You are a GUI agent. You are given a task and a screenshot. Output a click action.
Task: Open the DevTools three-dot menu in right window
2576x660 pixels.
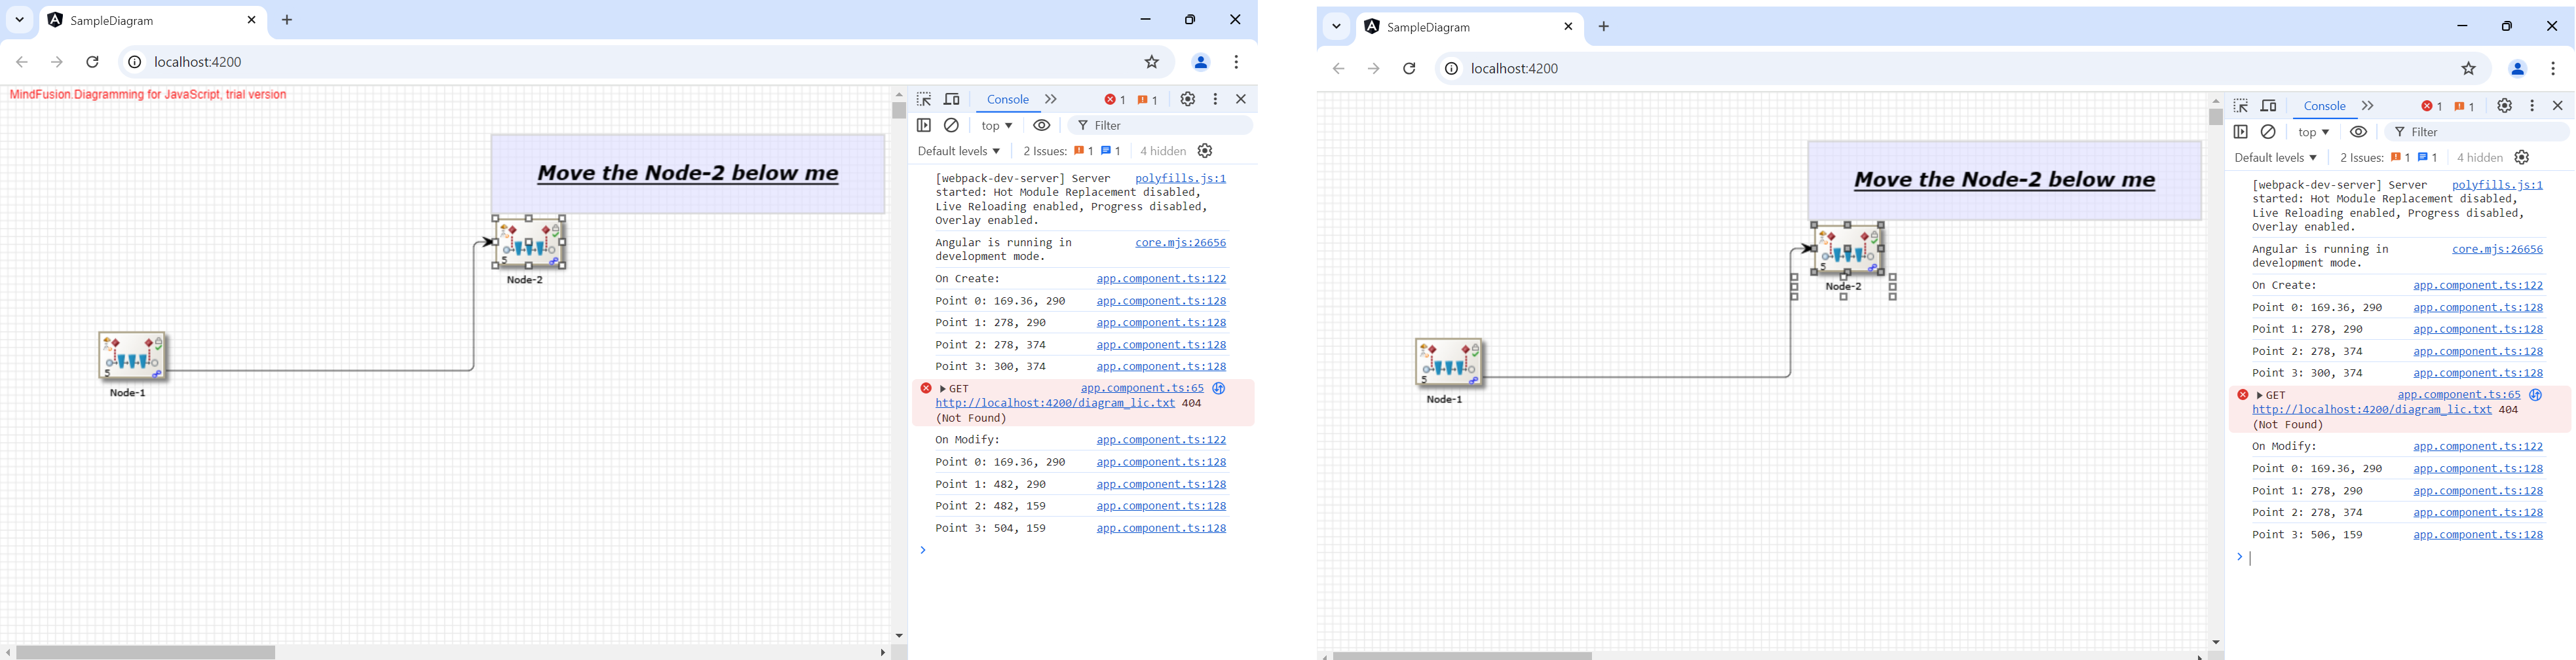point(2532,106)
